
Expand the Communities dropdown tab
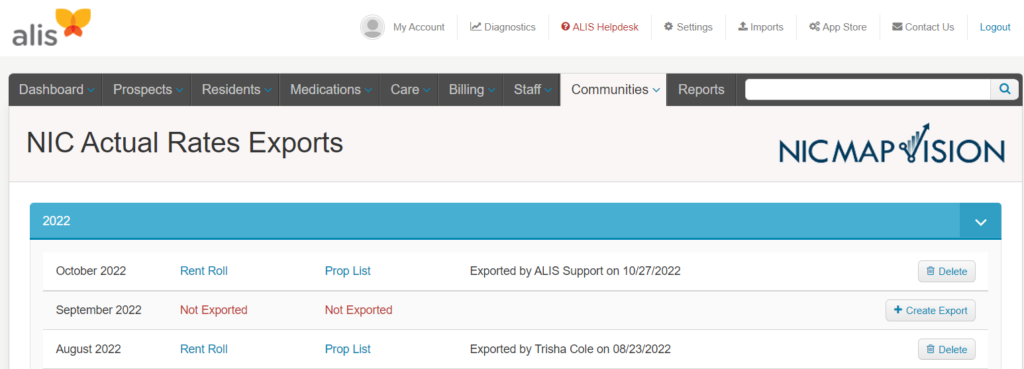click(615, 89)
